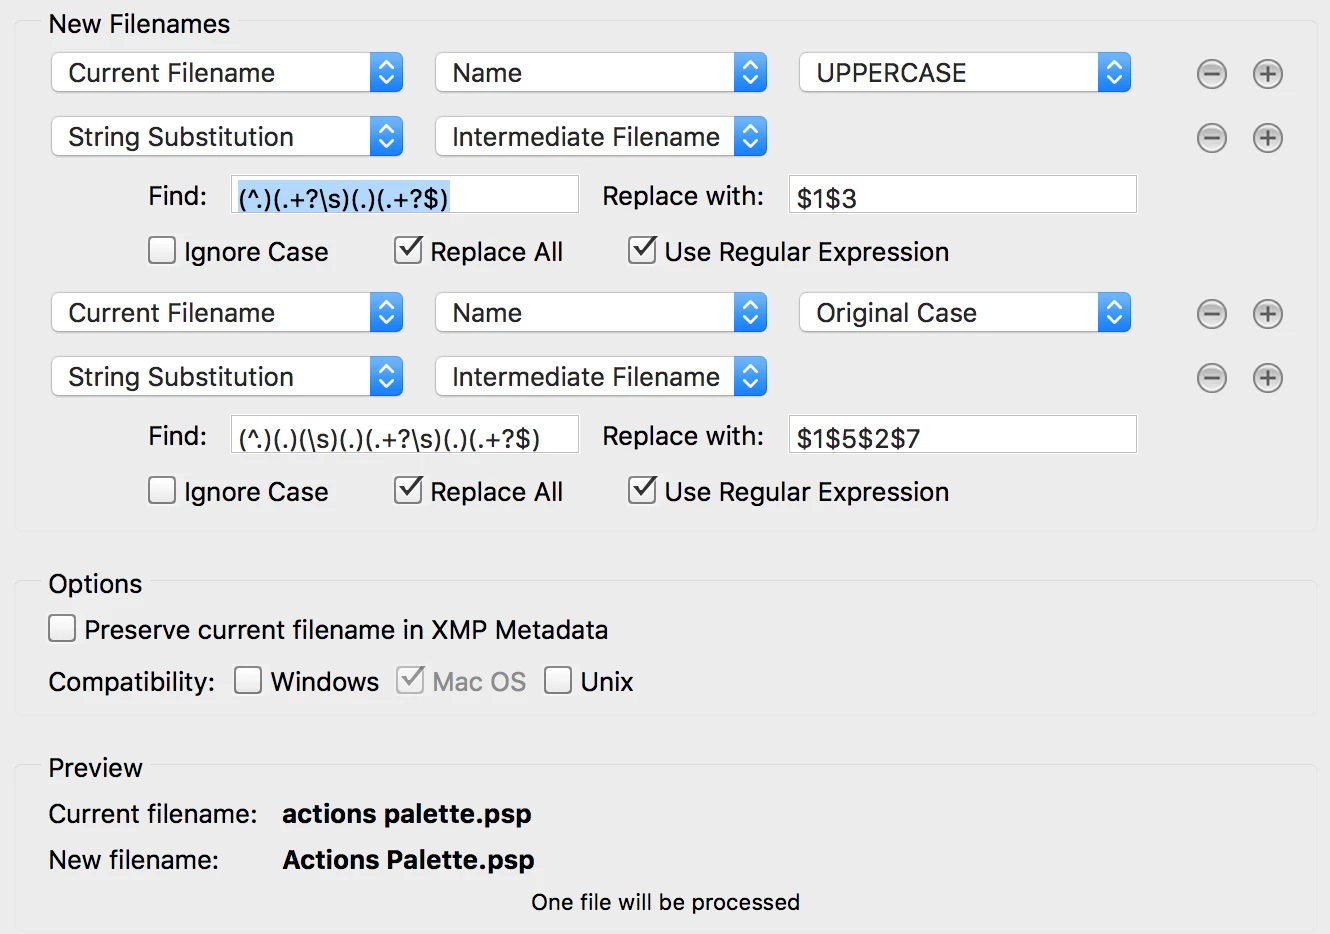Image resolution: width=1330 pixels, height=934 pixels.
Task: Enable Windows compatibility checkbox
Action: click(248, 680)
